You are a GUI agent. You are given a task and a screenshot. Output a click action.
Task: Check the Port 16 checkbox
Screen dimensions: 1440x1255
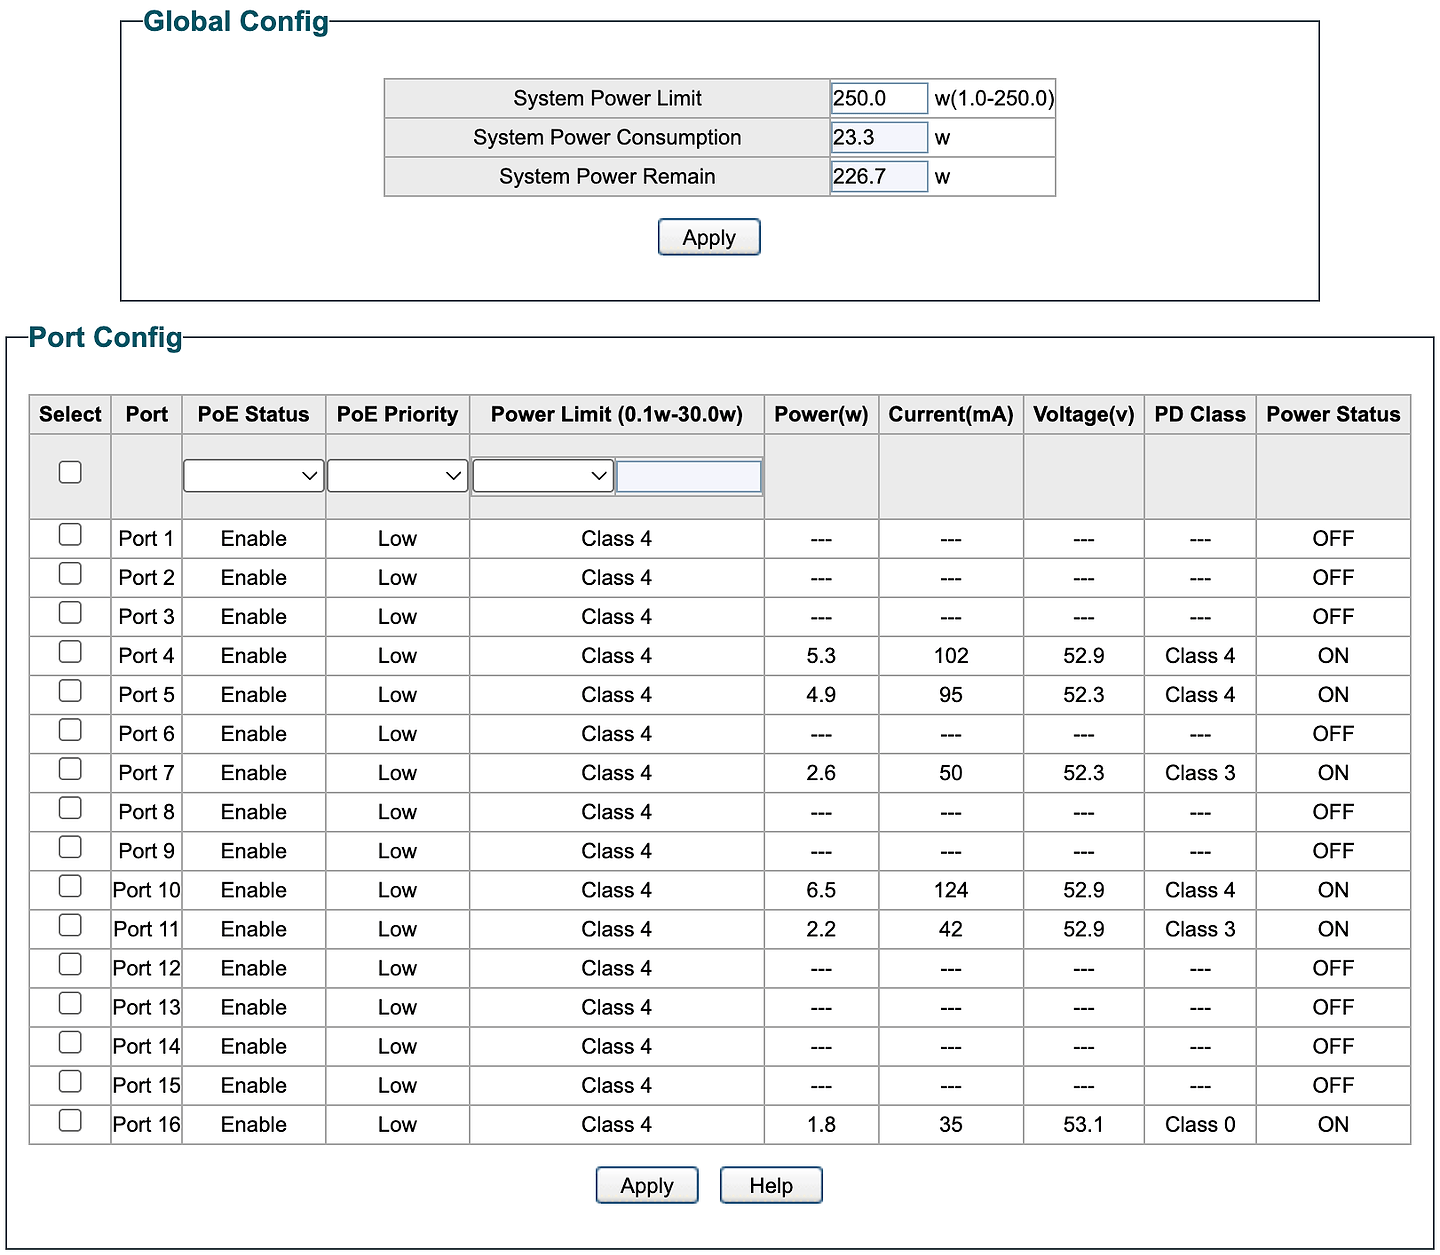click(x=70, y=1119)
